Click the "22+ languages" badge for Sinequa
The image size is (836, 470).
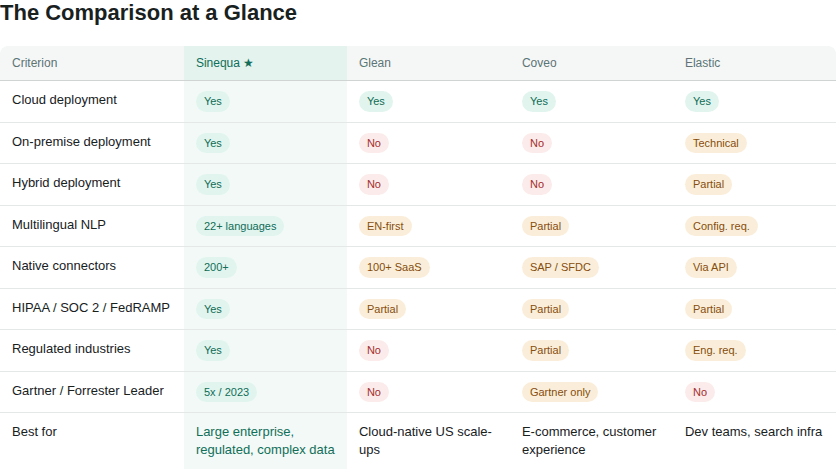point(240,226)
